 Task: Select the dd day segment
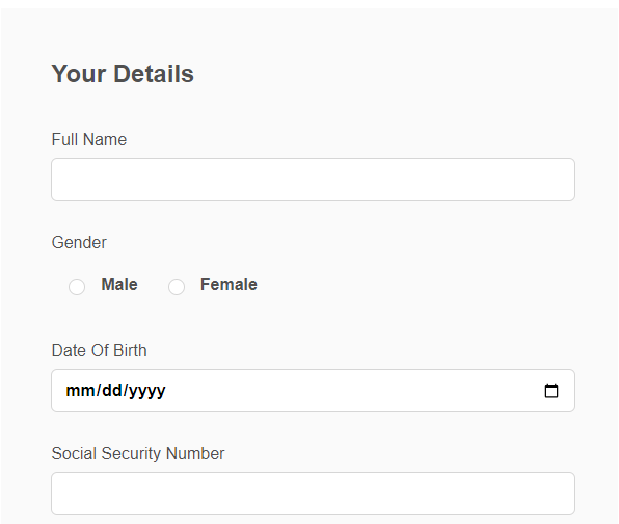tap(112, 391)
